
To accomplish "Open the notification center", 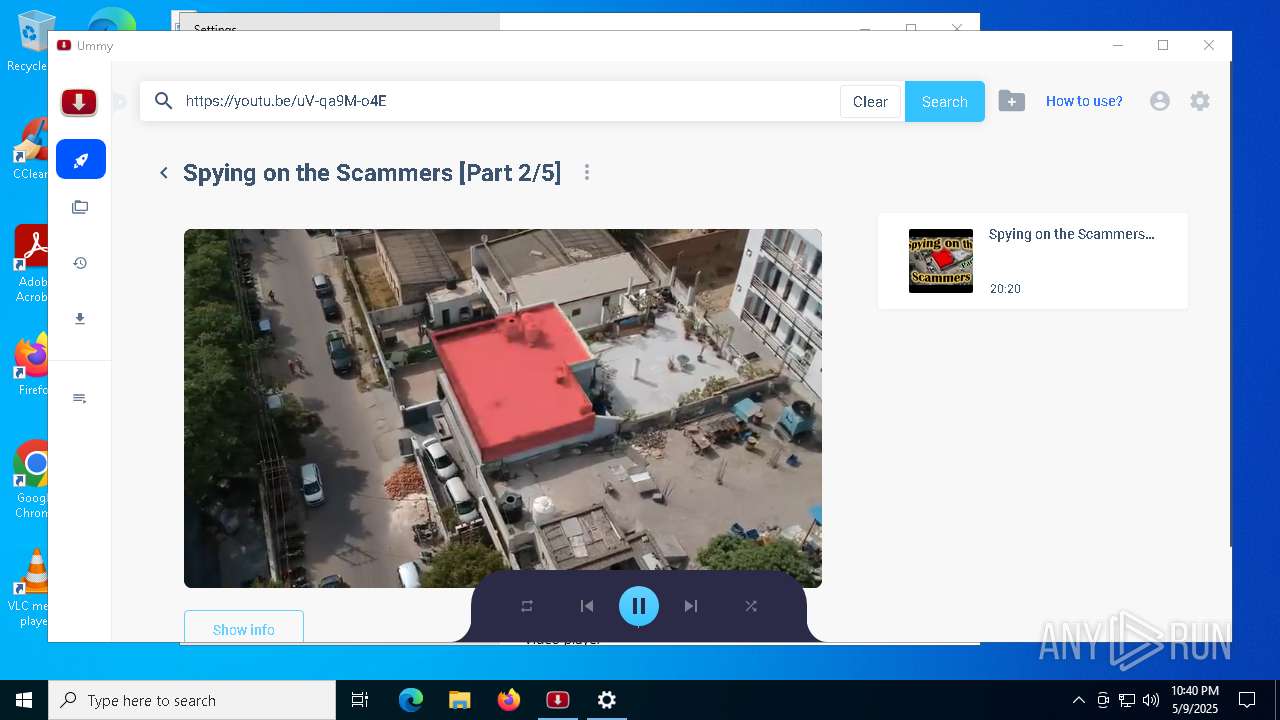I will tap(1247, 700).
